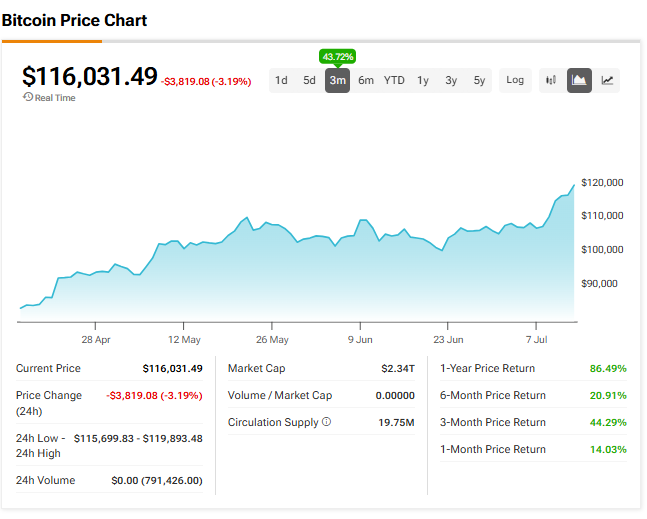647x519 pixels.
Task: Select the area chart view icon
Action: click(x=579, y=80)
